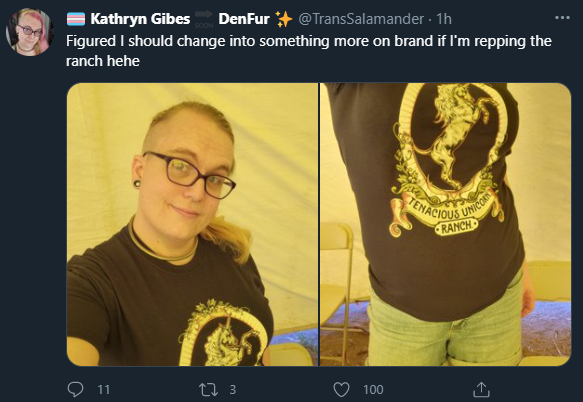This screenshot has width=583, height=402.
Task: Open the three-dot more options menu
Action: [x=562, y=17]
